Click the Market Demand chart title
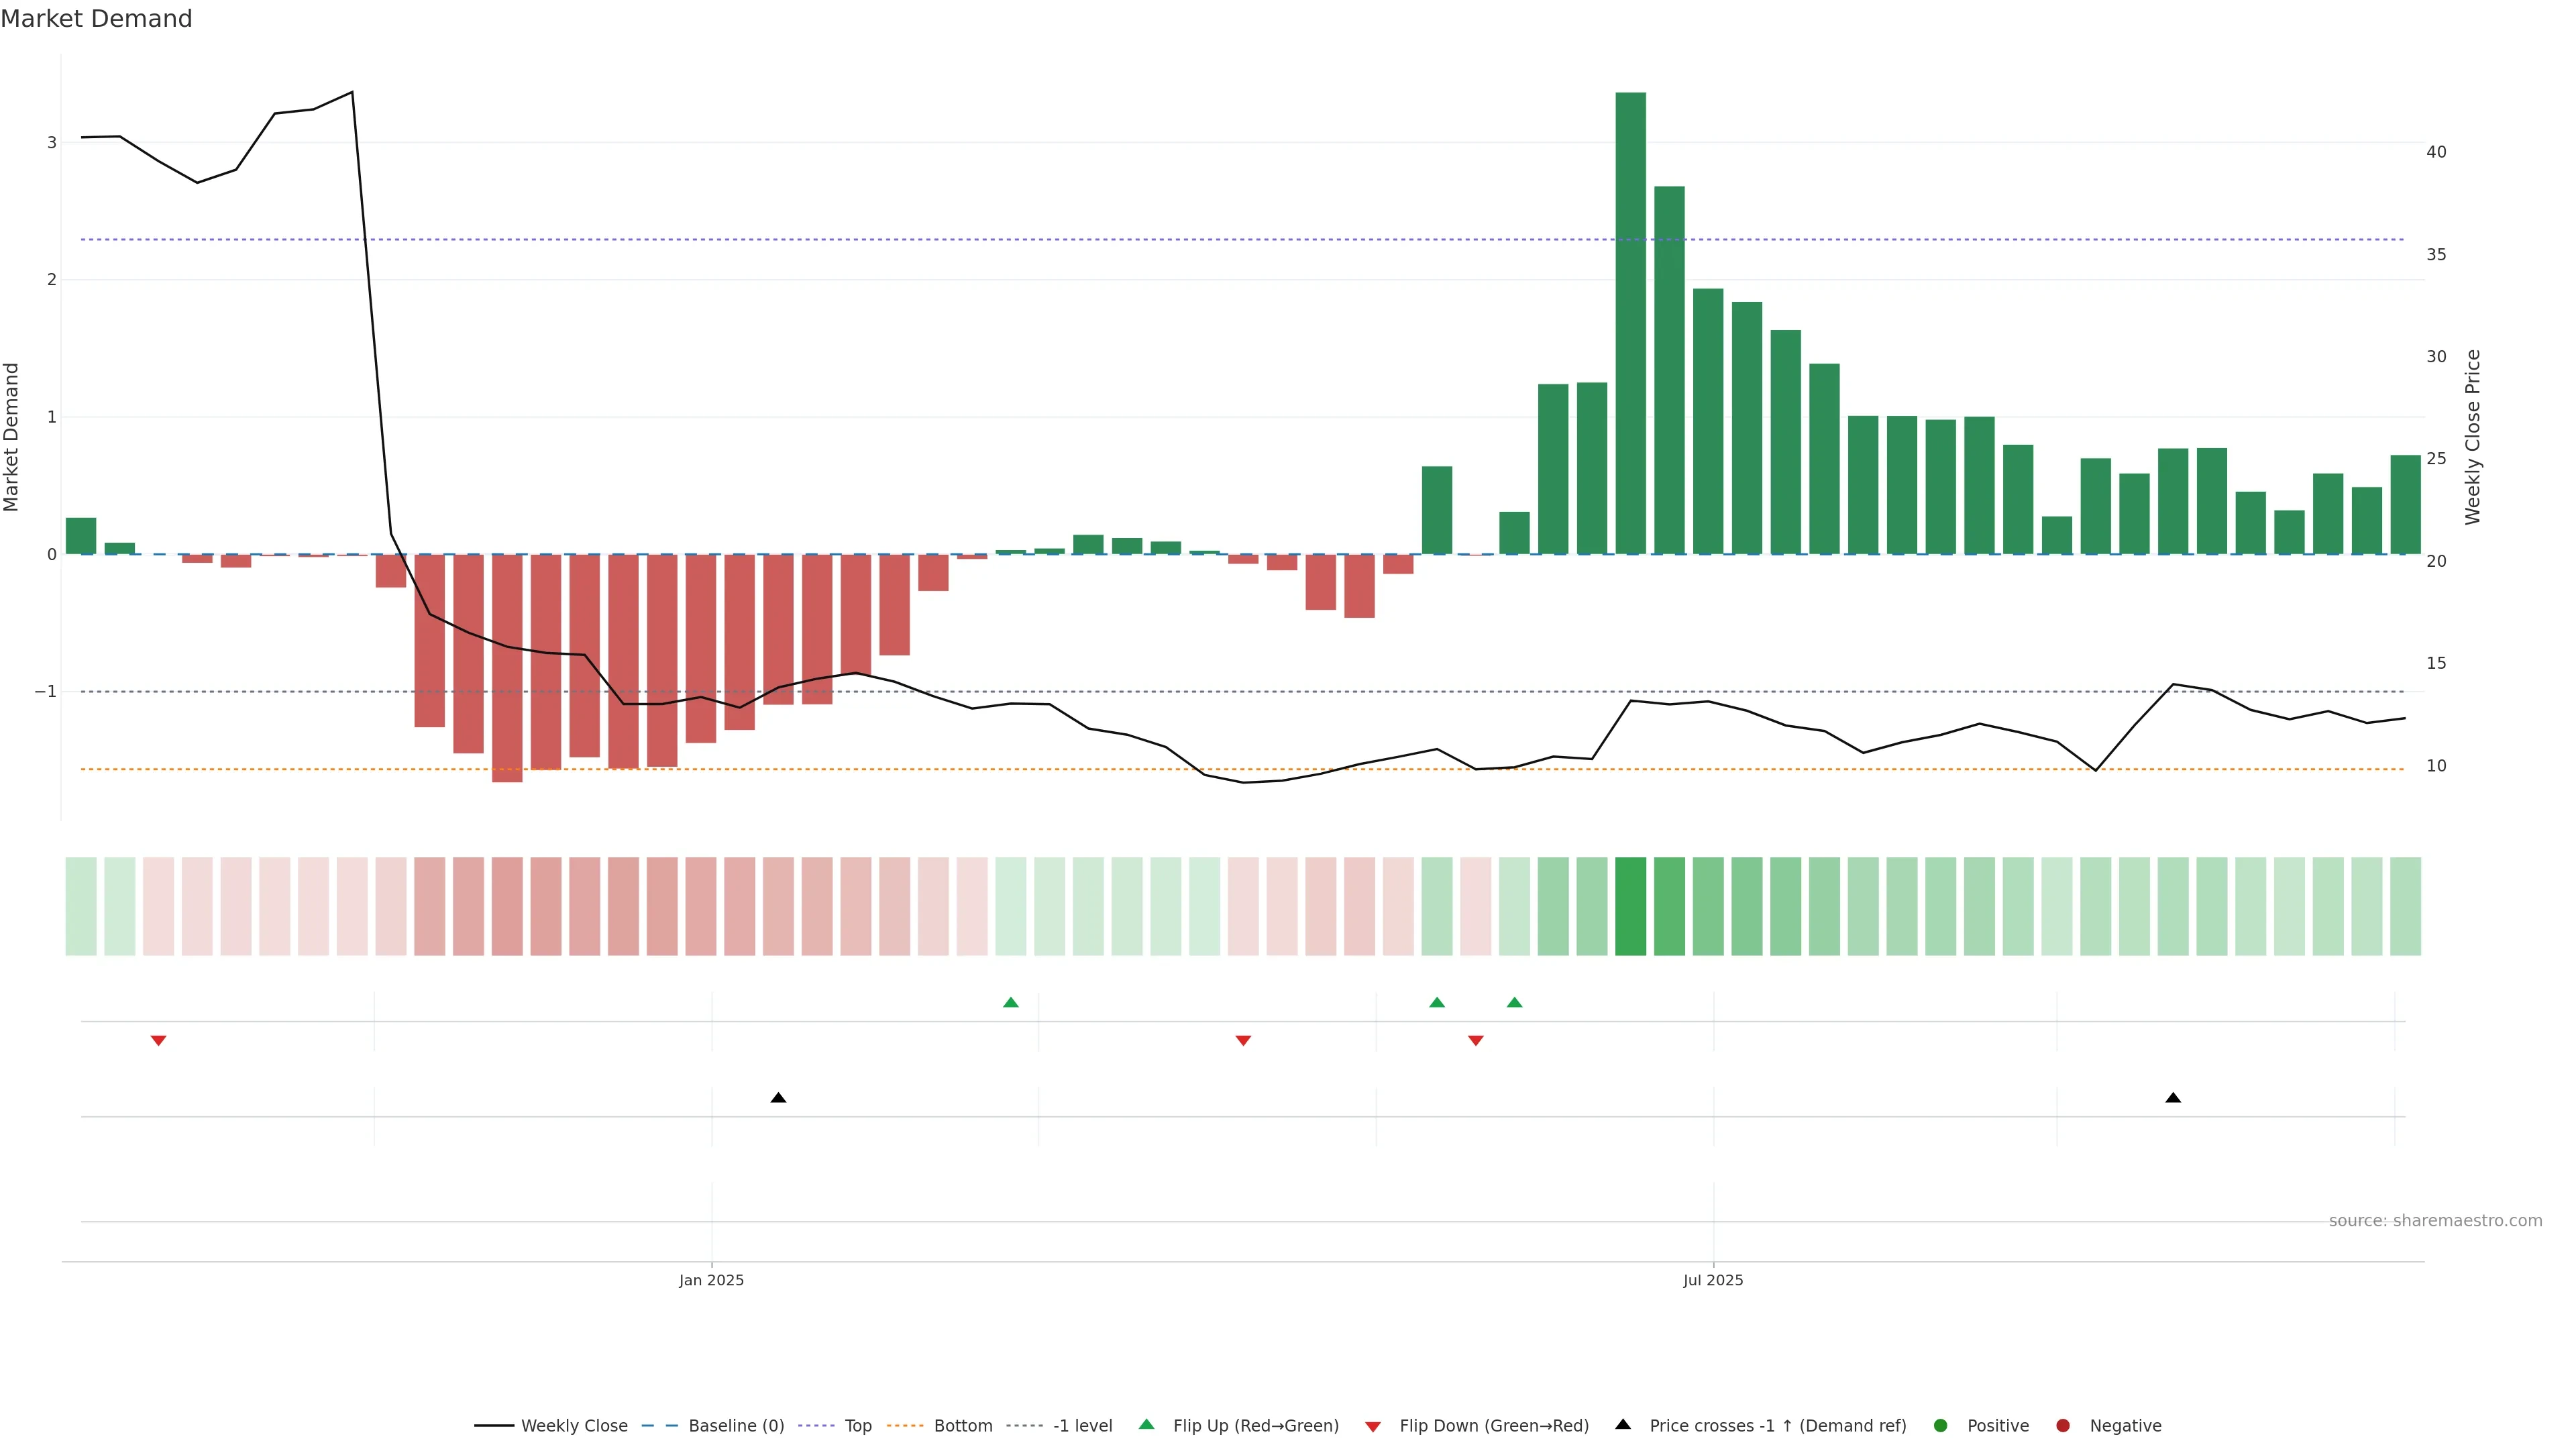Screen dimensions: 2576x1449 96,19
